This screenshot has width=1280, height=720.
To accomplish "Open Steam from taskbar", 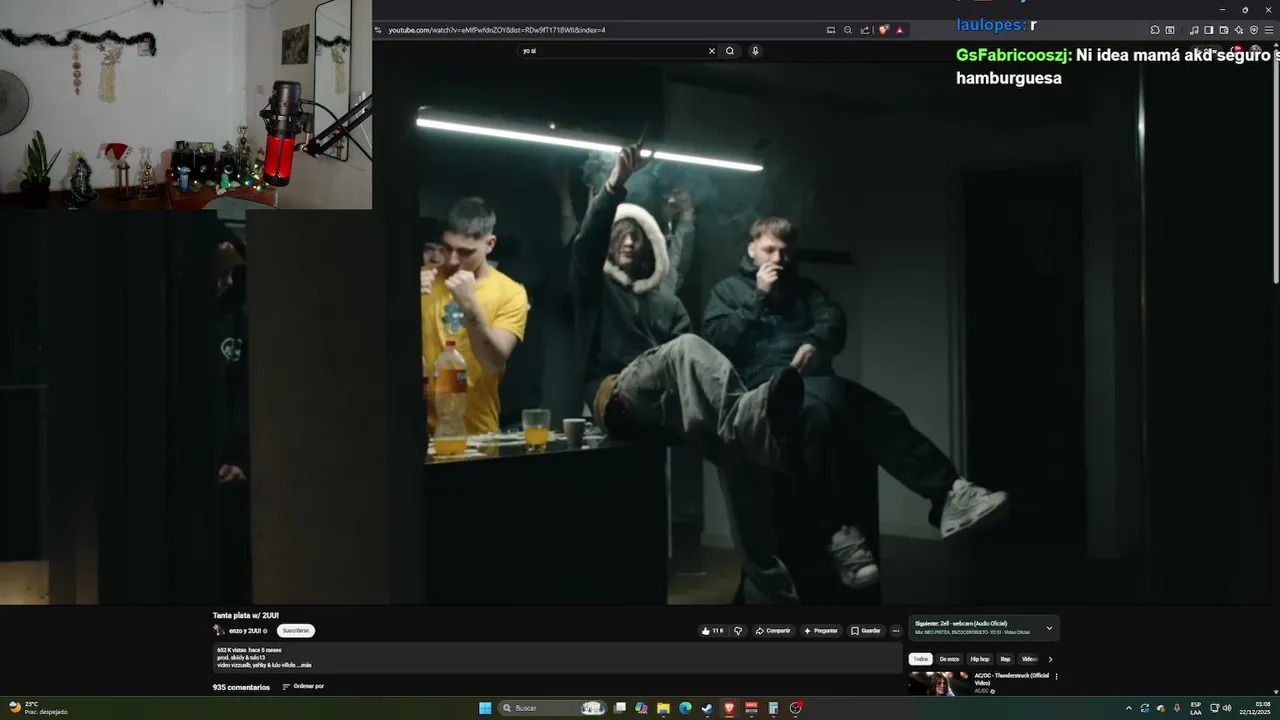I will [x=707, y=708].
